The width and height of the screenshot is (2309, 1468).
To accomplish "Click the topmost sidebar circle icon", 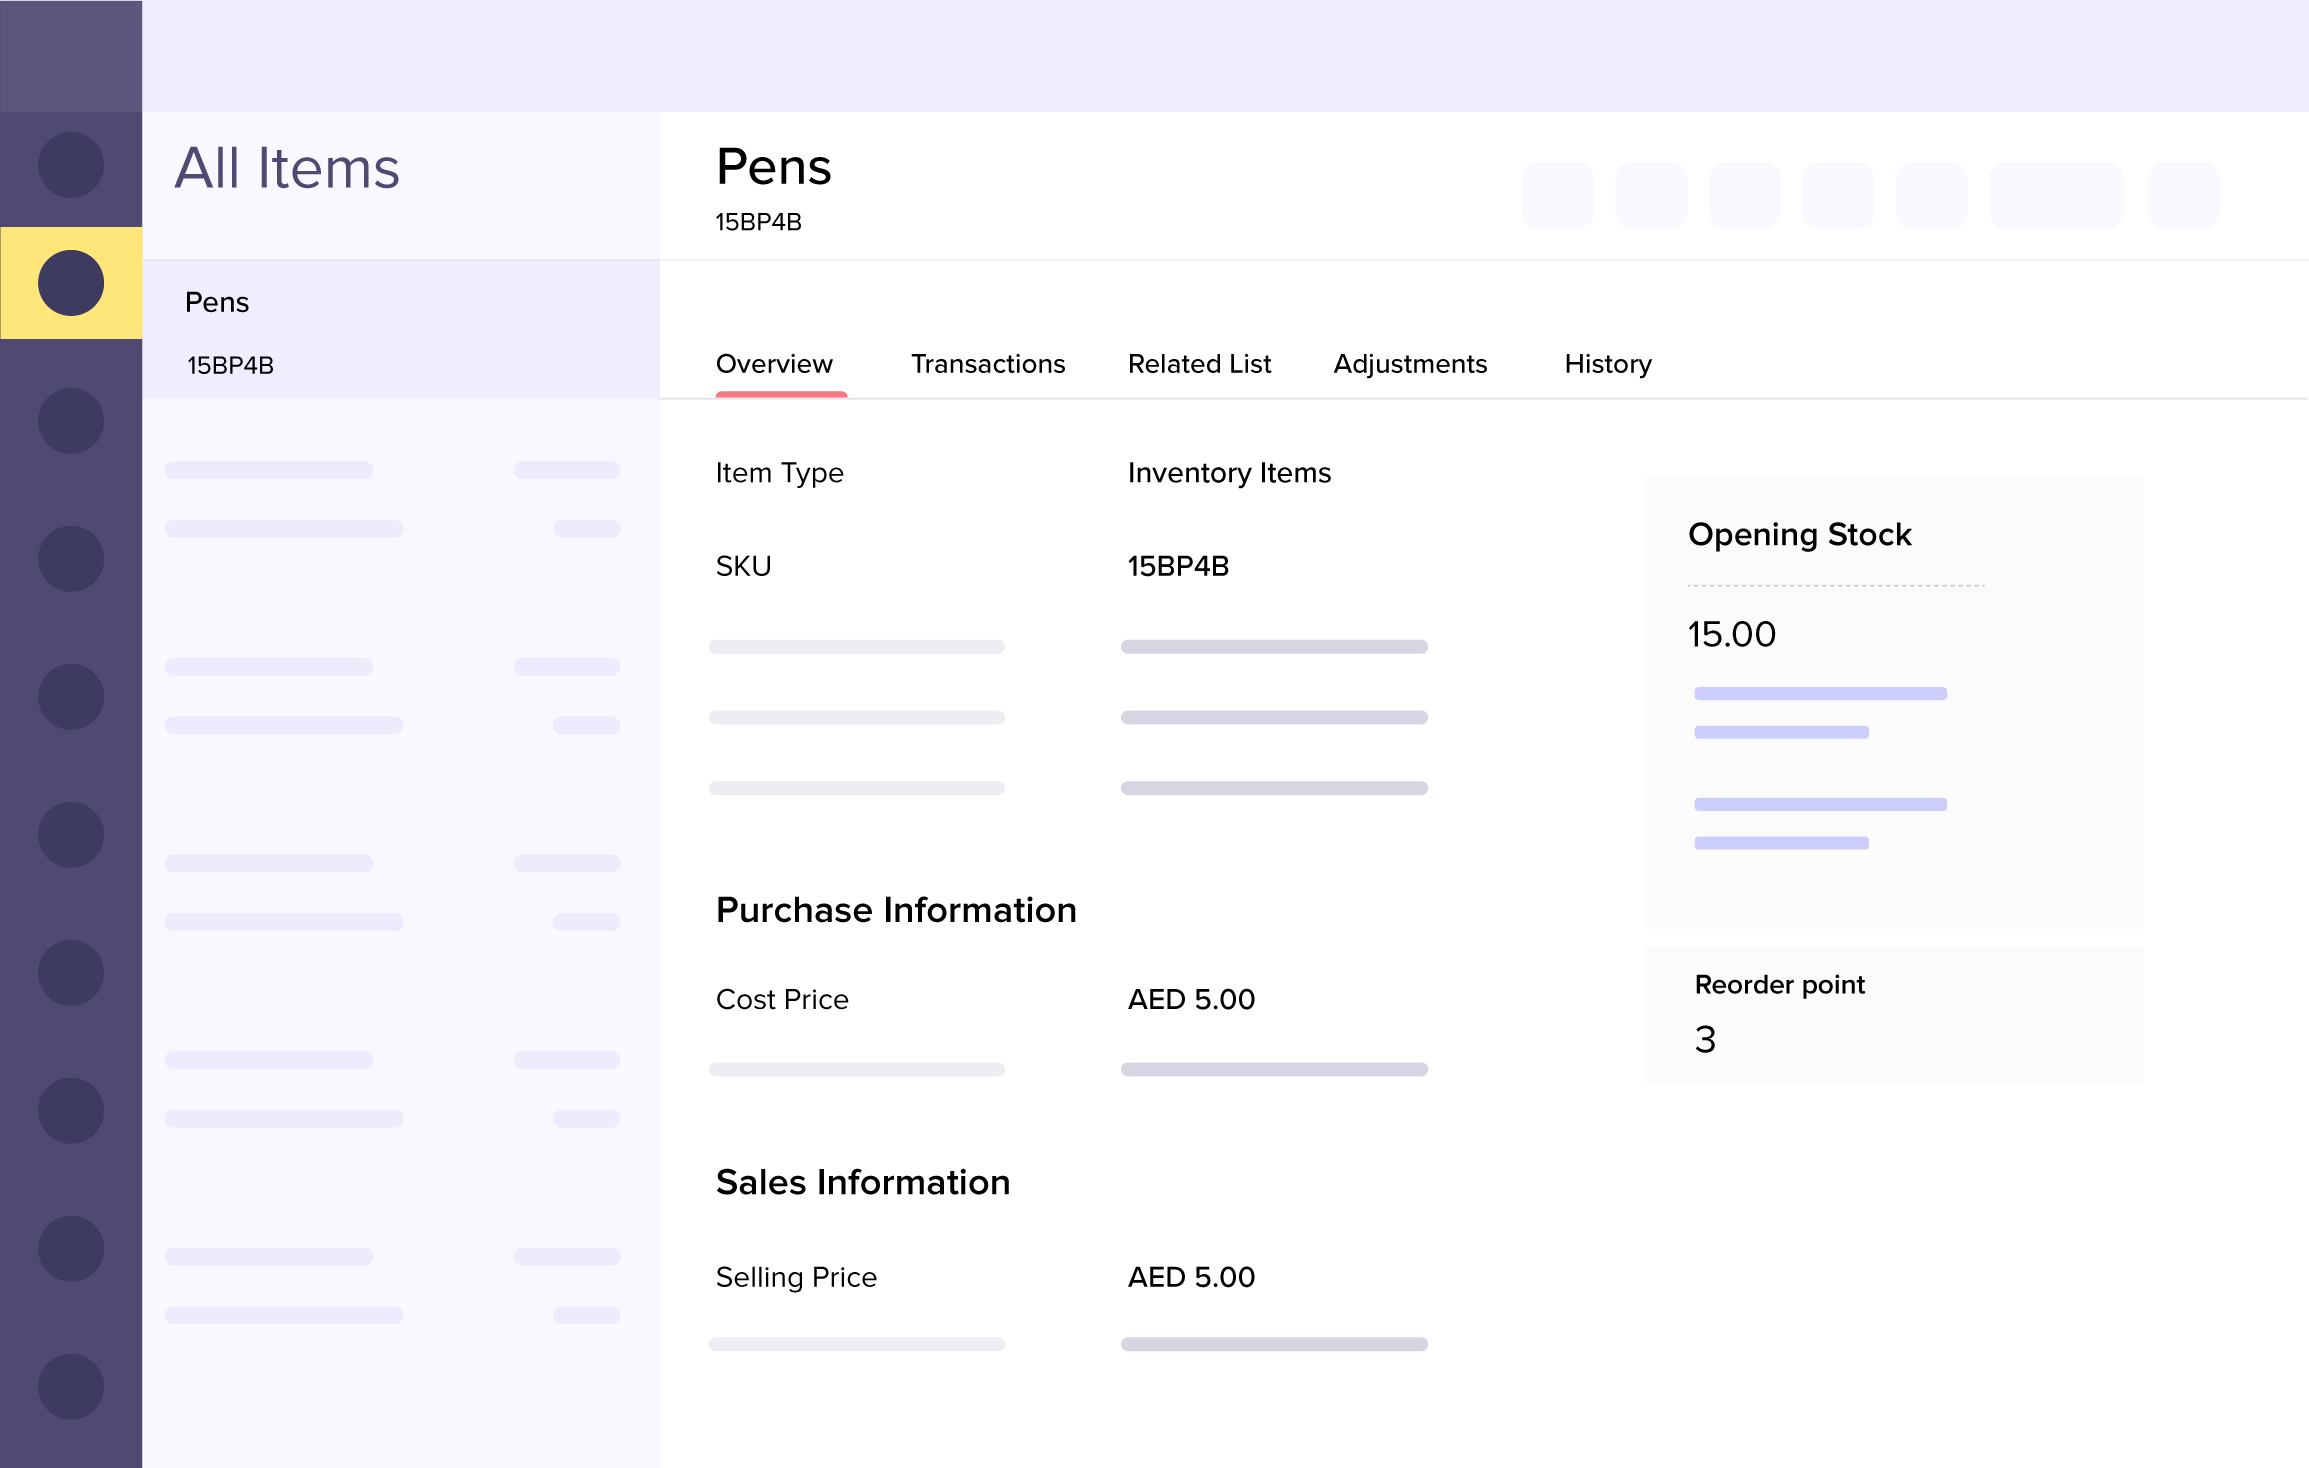I will [71, 165].
